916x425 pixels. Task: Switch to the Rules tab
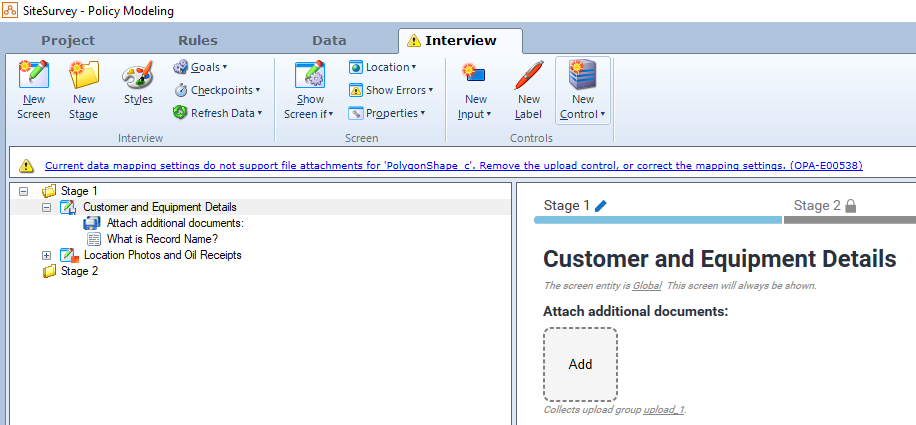(198, 41)
